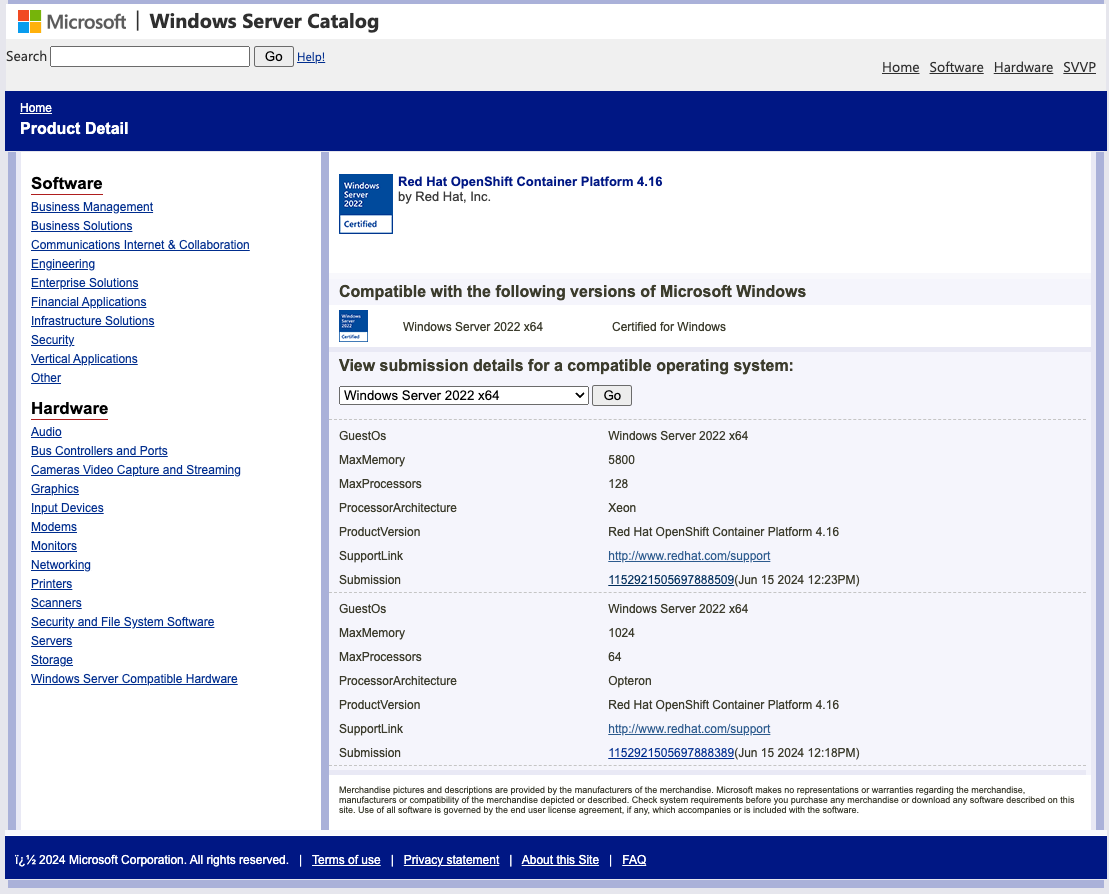Image resolution: width=1109 pixels, height=894 pixels.
Task: Open Enterprise Solutions category
Action: click(x=84, y=283)
